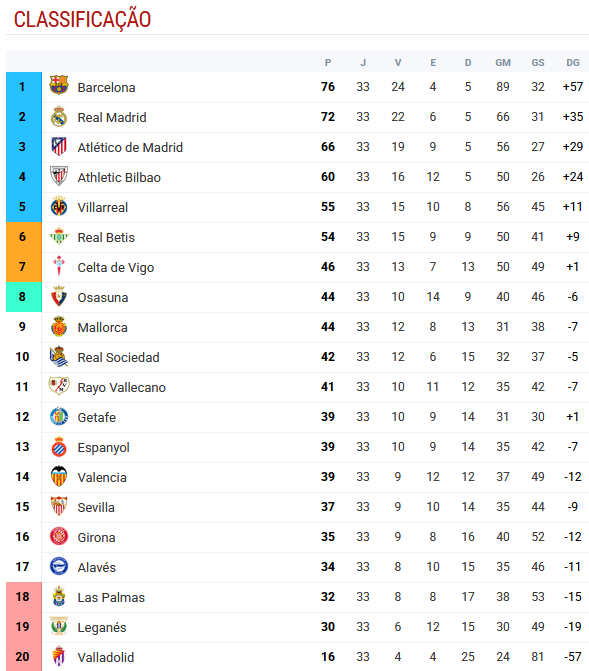This screenshot has width=589, height=671.
Task: Sort by the GM goals scored header
Action: [503, 63]
